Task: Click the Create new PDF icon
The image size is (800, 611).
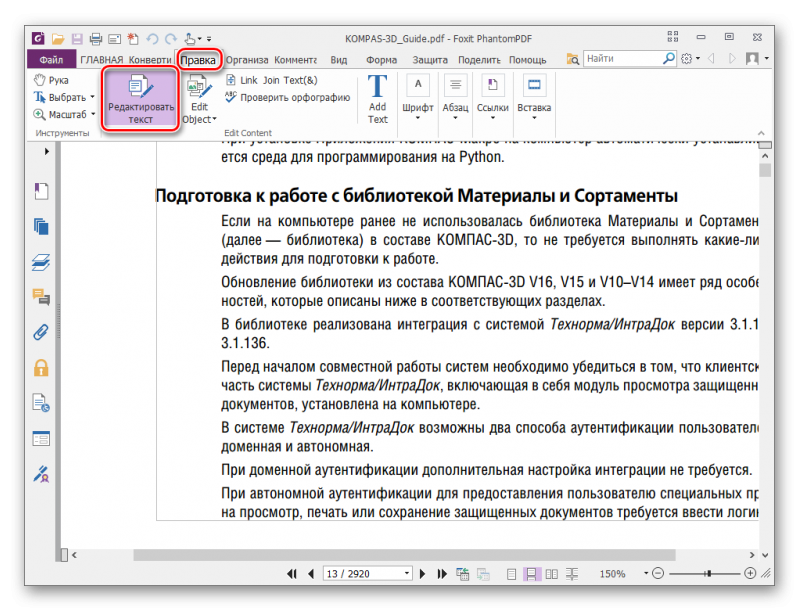Action: pos(133,39)
